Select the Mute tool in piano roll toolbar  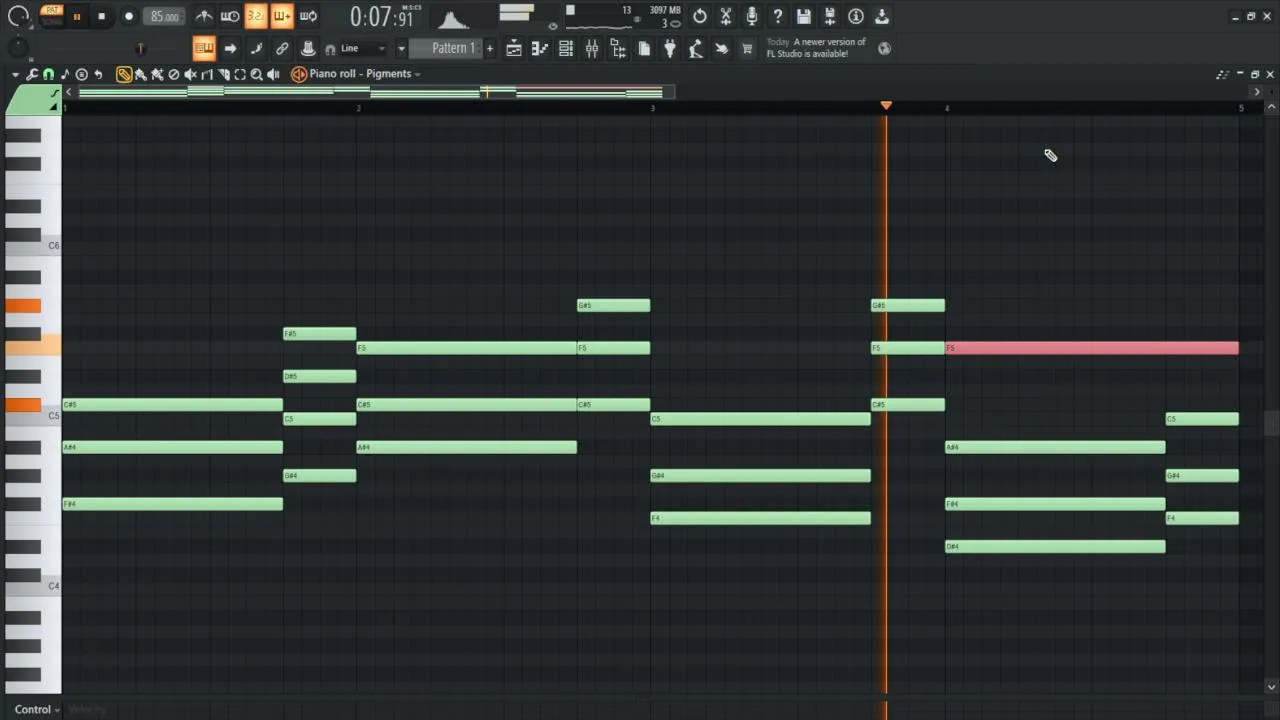190,74
